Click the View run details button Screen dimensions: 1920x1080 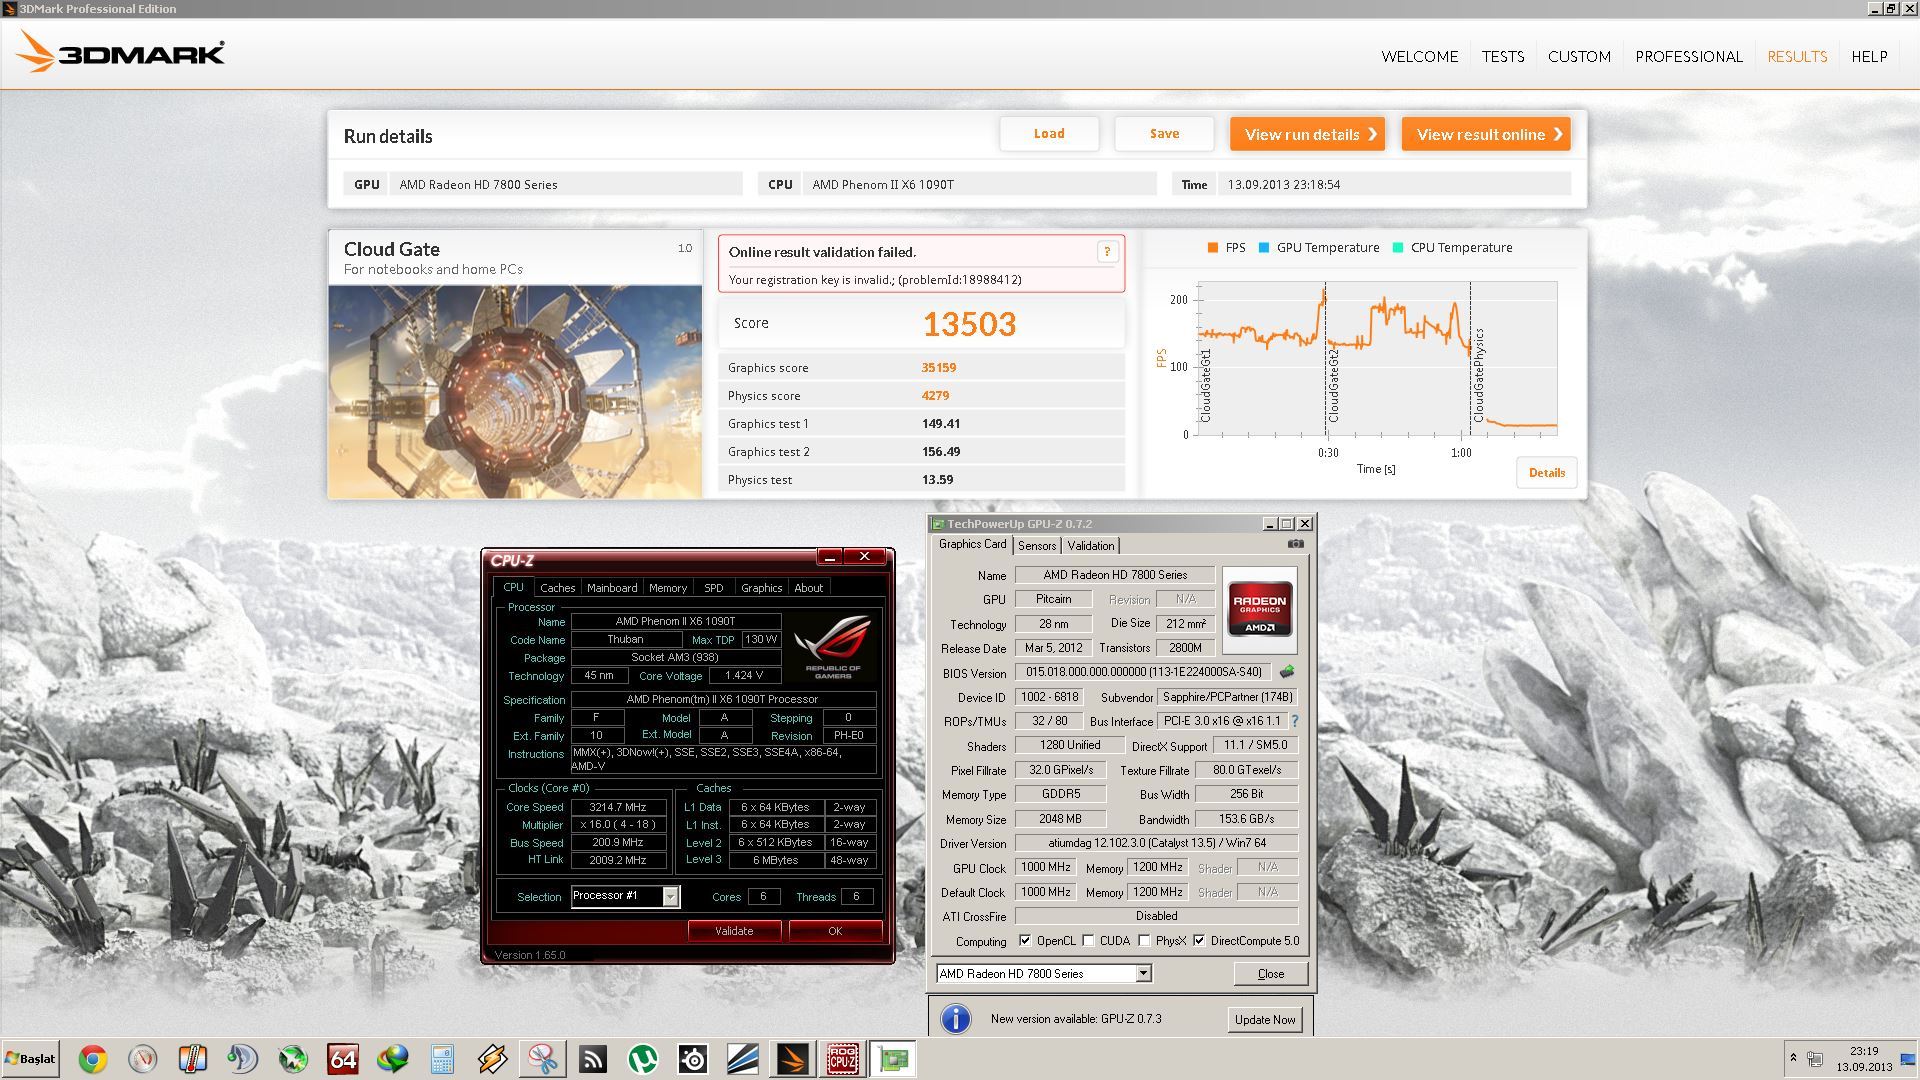click(x=1307, y=135)
